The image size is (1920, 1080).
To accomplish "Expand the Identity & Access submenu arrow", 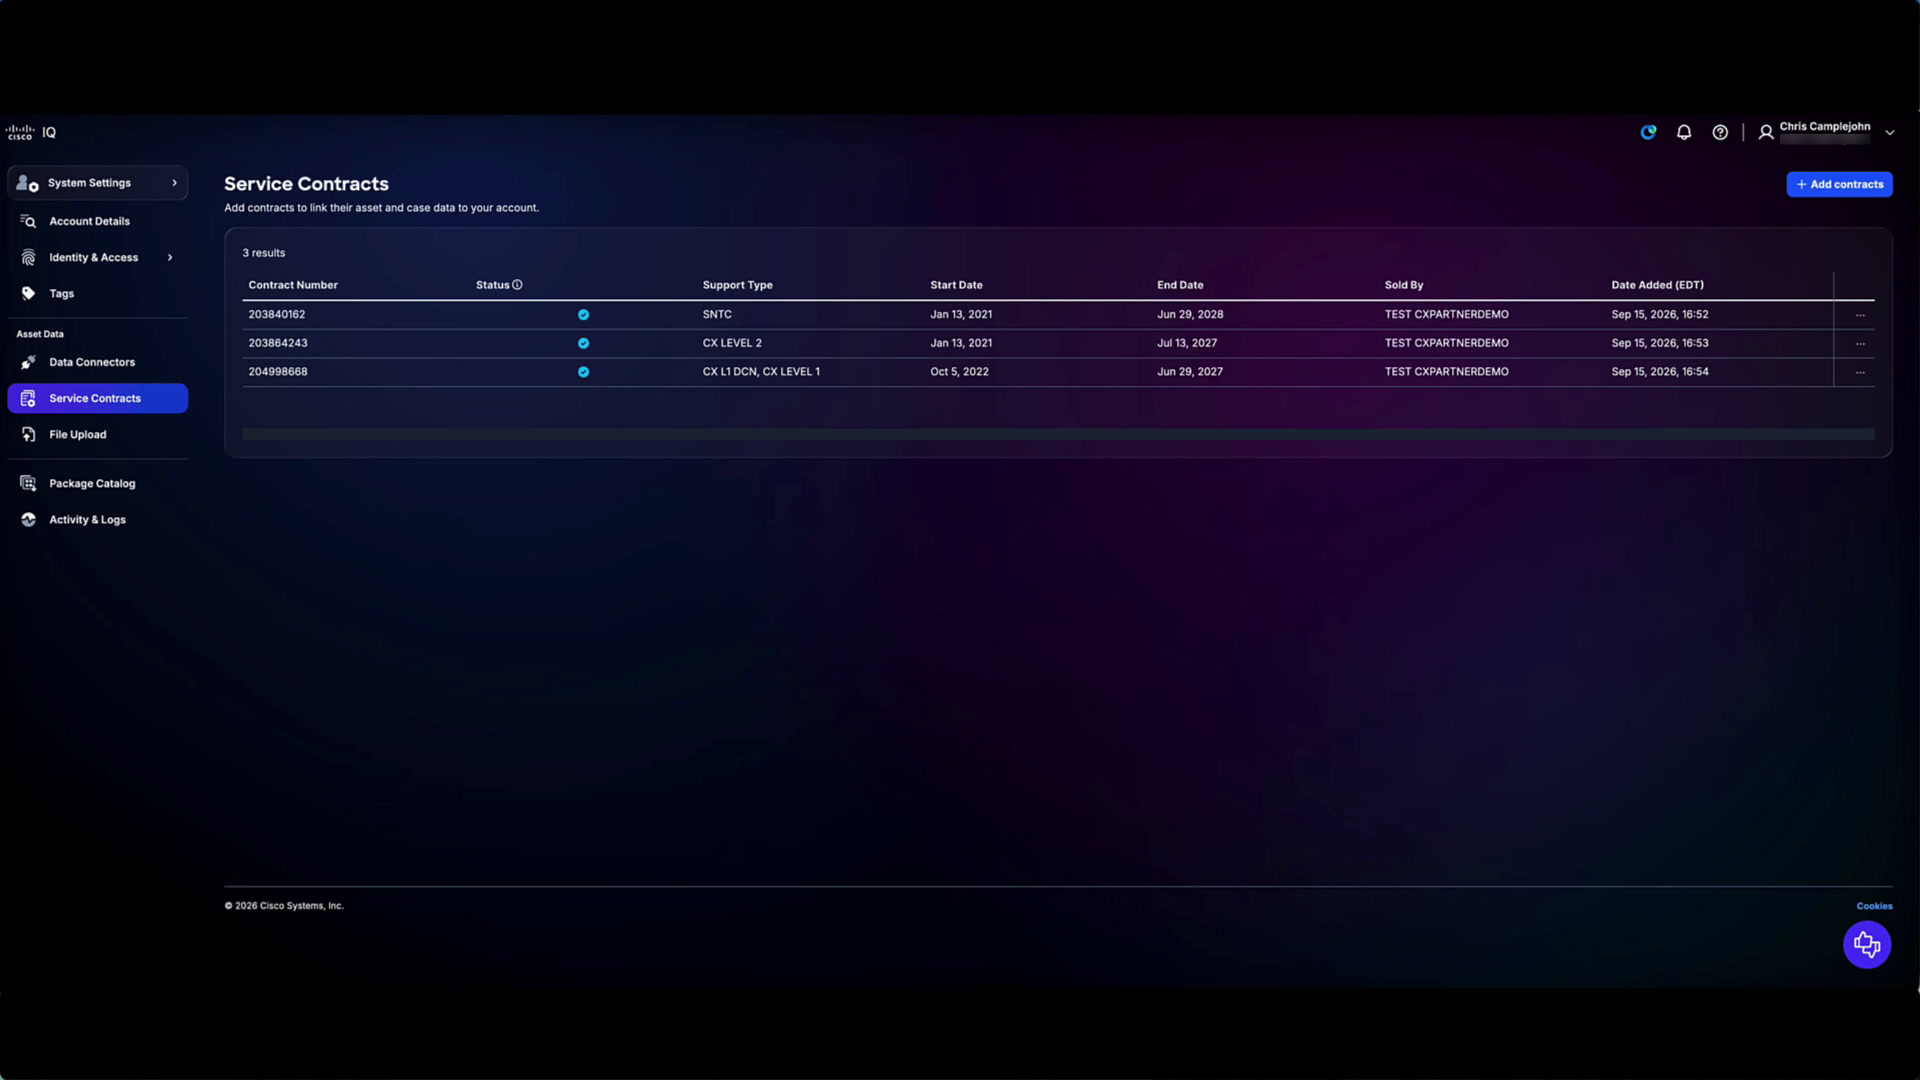I will (x=170, y=258).
